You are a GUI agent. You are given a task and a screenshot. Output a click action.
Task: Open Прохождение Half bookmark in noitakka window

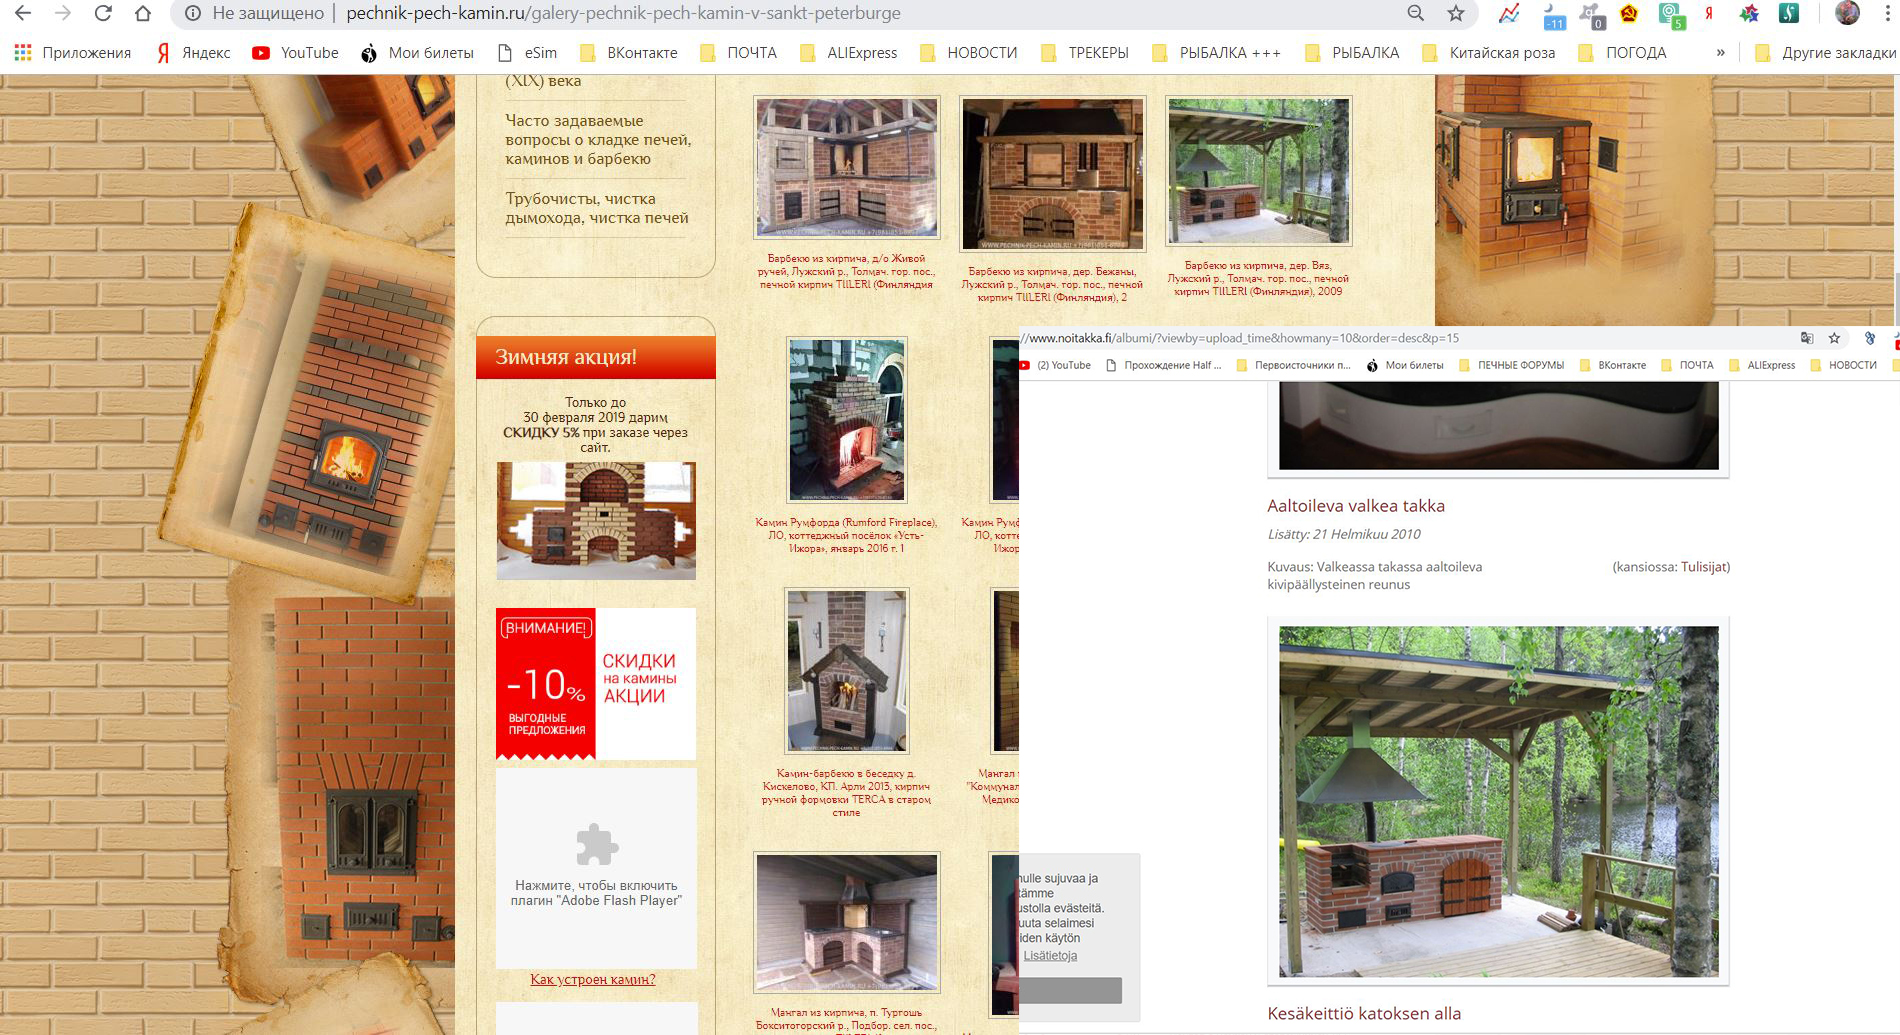(x=1164, y=365)
